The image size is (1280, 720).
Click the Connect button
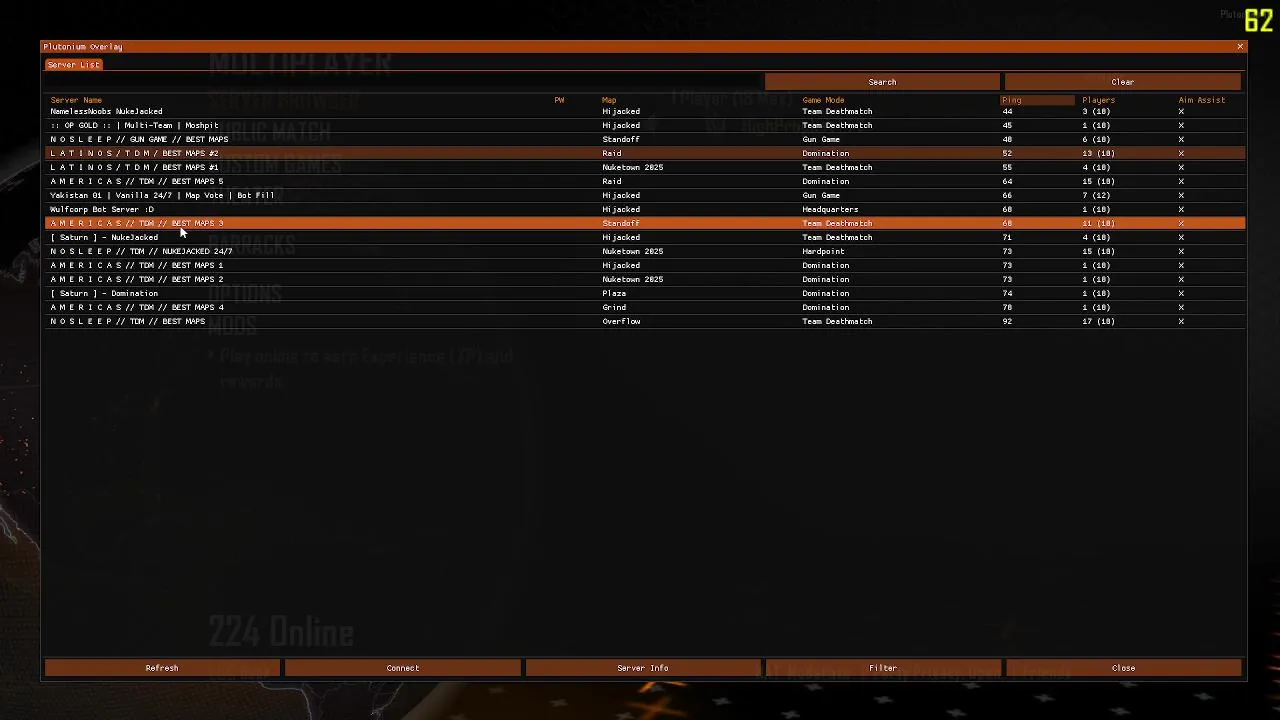(403, 668)
